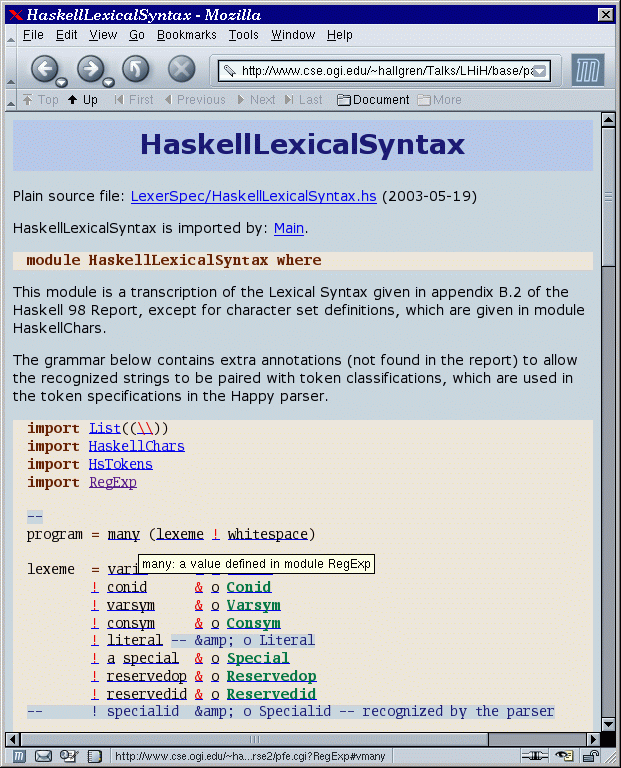Open the Tools menu

coord(243,35)
